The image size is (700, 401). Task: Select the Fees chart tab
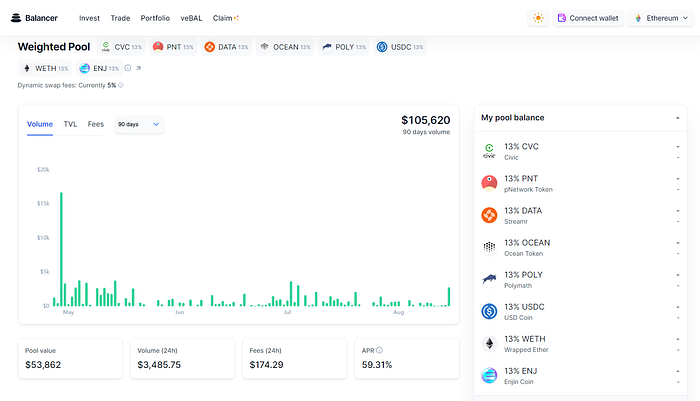point(96,124)
